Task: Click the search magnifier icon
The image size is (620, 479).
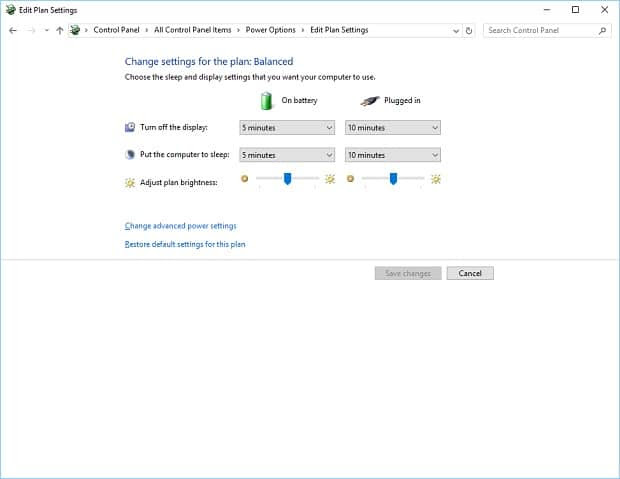Action: [602, 30]
